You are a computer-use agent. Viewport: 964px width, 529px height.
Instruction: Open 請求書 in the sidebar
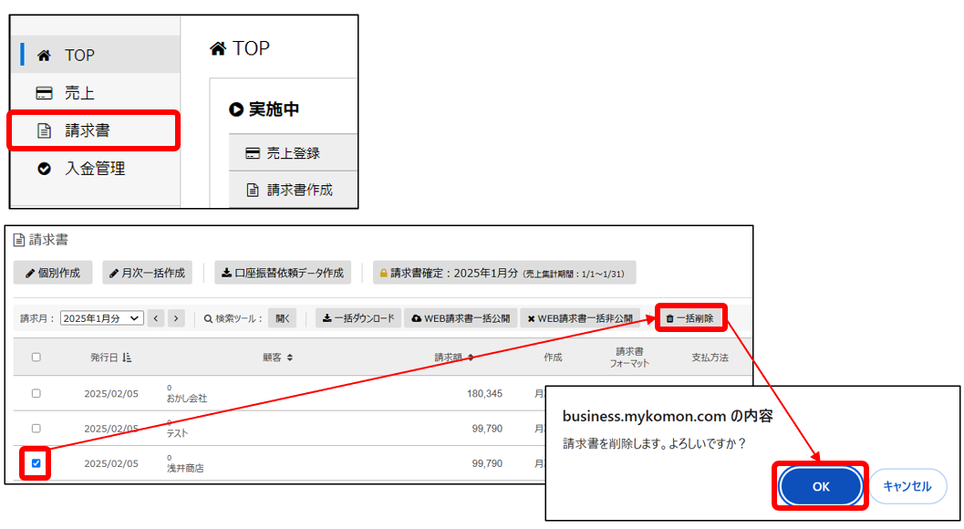pos(88,131)
